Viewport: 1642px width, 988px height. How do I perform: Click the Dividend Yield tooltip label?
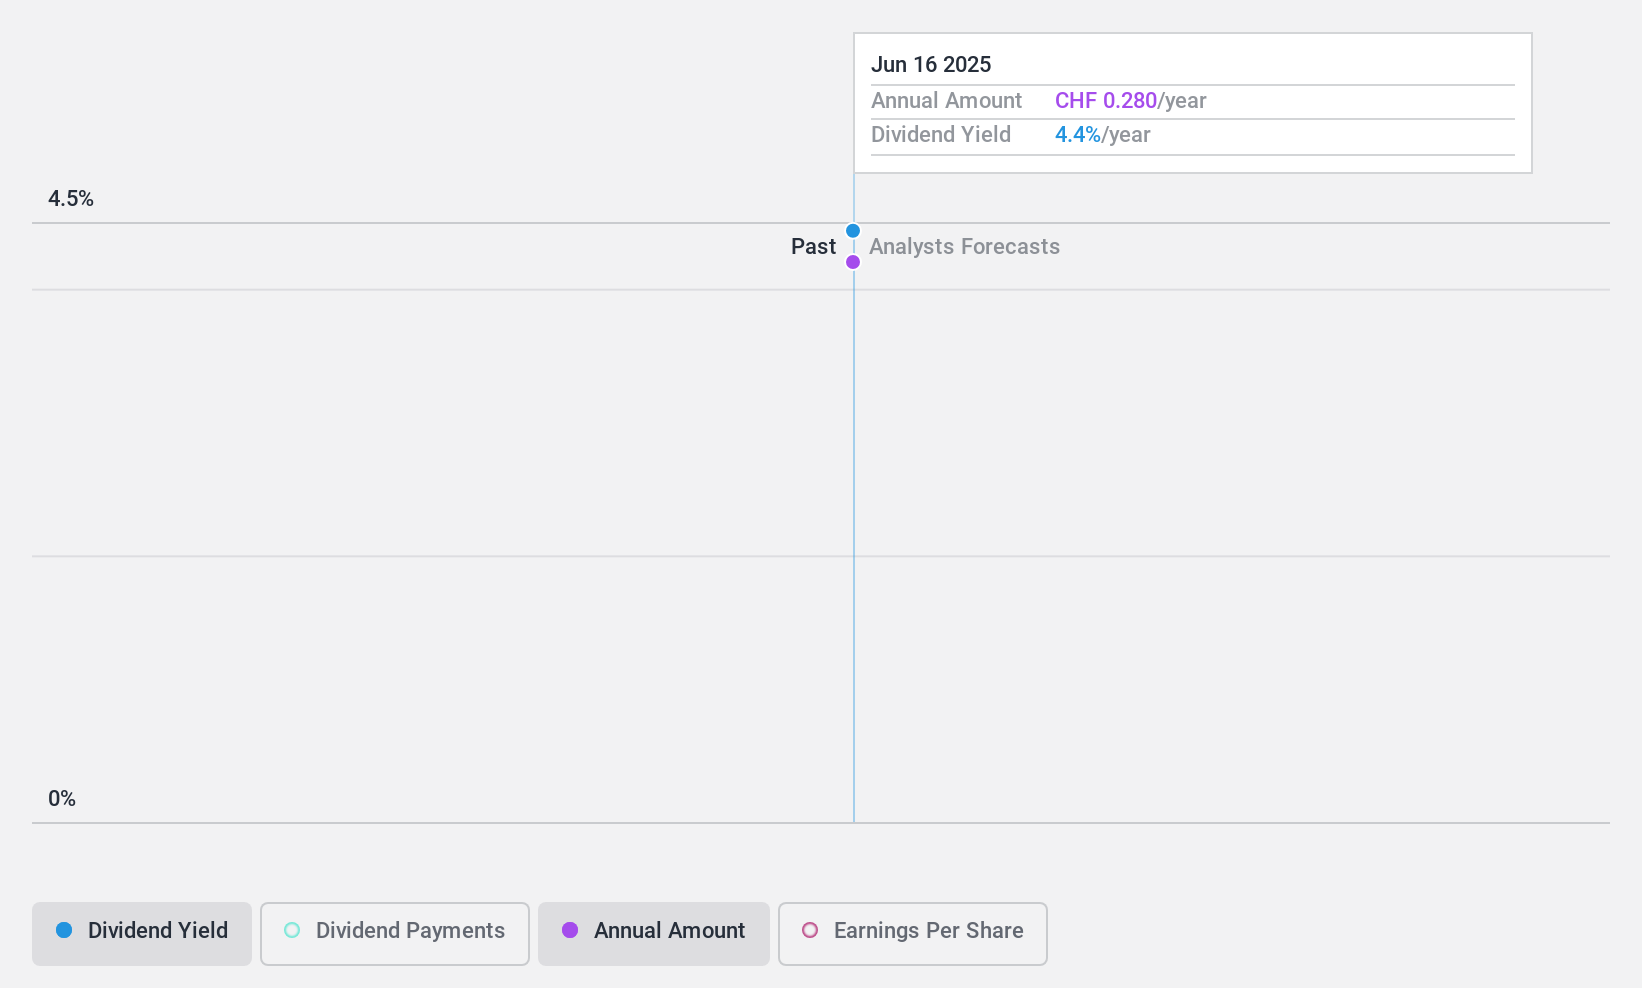[941, 135]
